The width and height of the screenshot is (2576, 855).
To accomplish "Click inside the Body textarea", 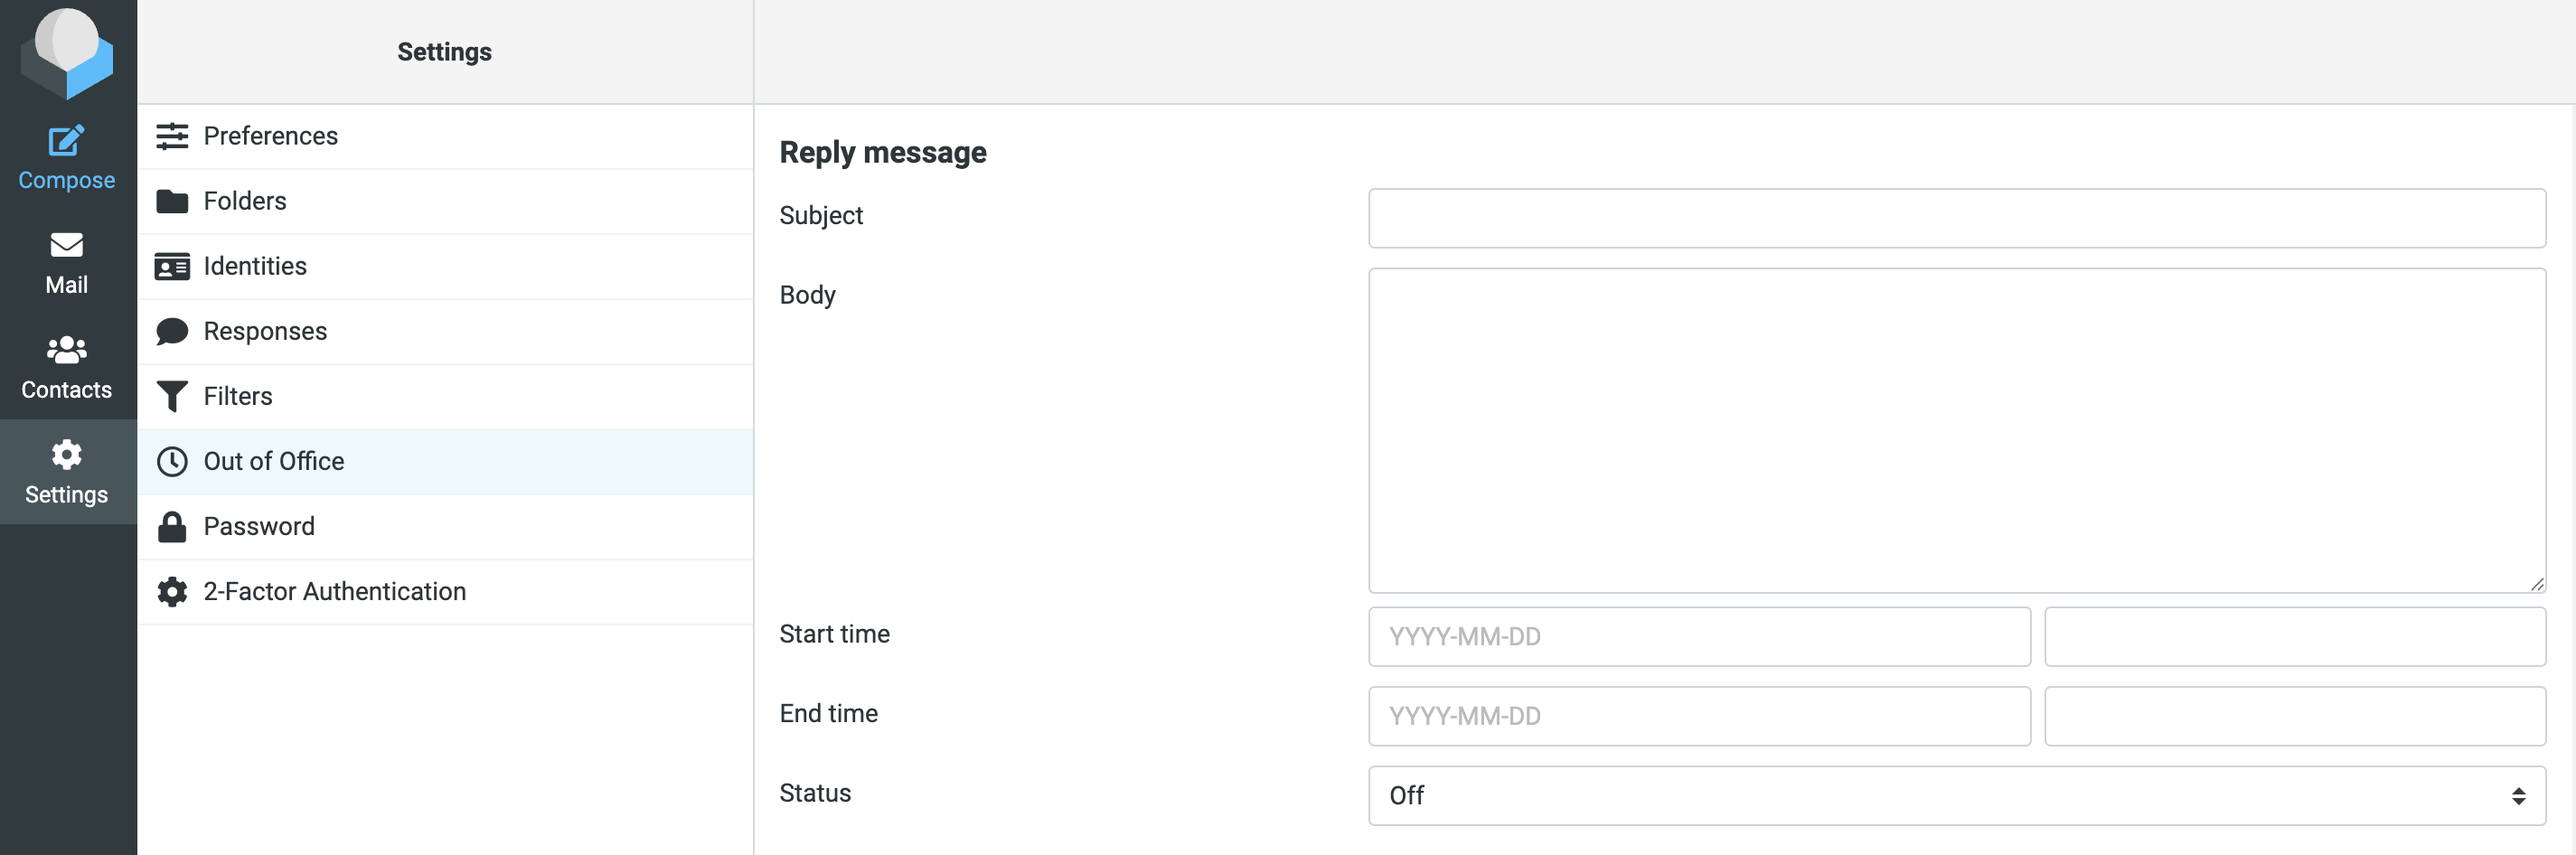I will pyautogui.click(x=1956, y=430).
